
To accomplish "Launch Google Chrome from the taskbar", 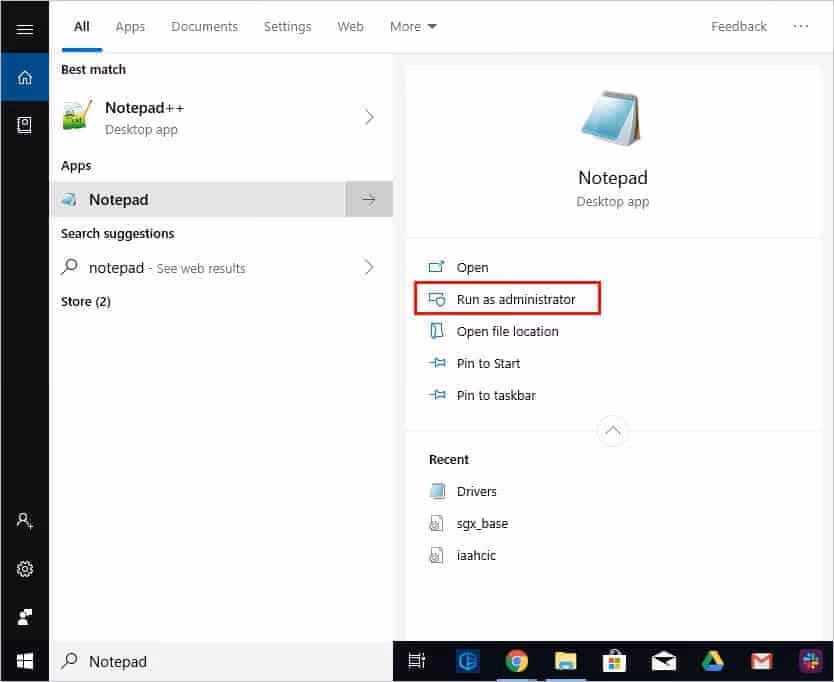I will pyautogui.click(x=516, y=661).
